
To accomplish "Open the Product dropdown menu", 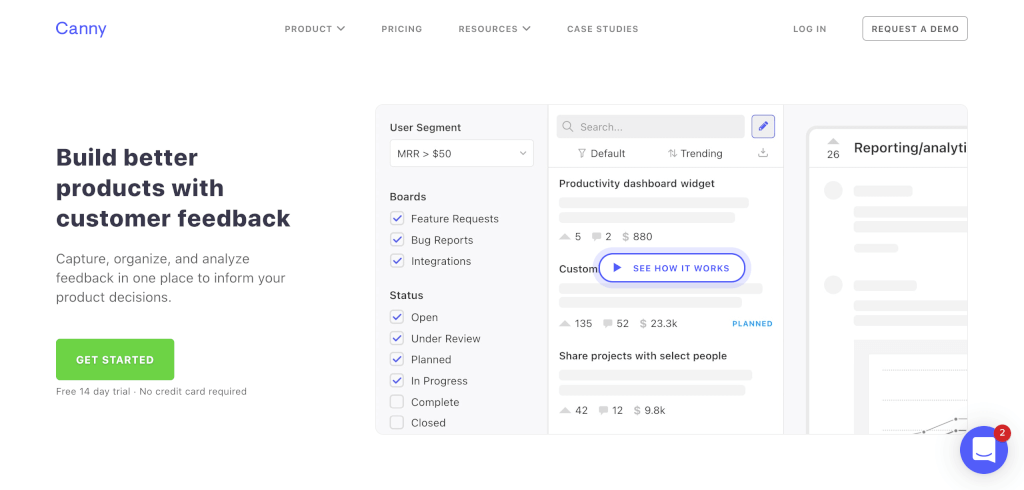I will (315, 29).
